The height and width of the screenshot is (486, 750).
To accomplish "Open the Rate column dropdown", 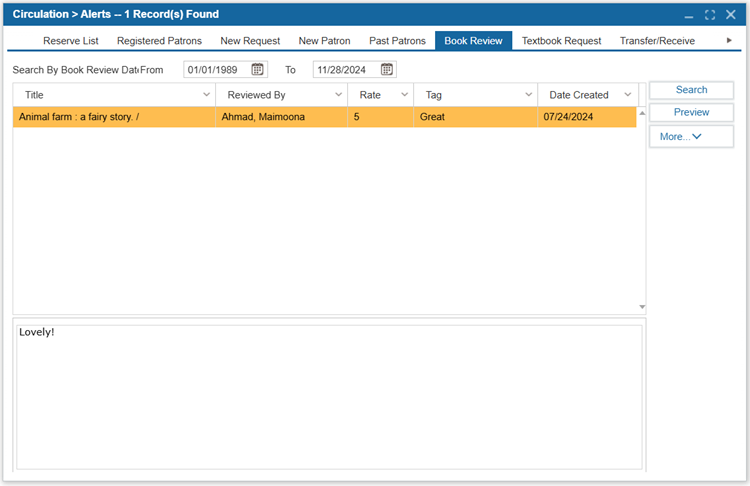I will (405, 94).
